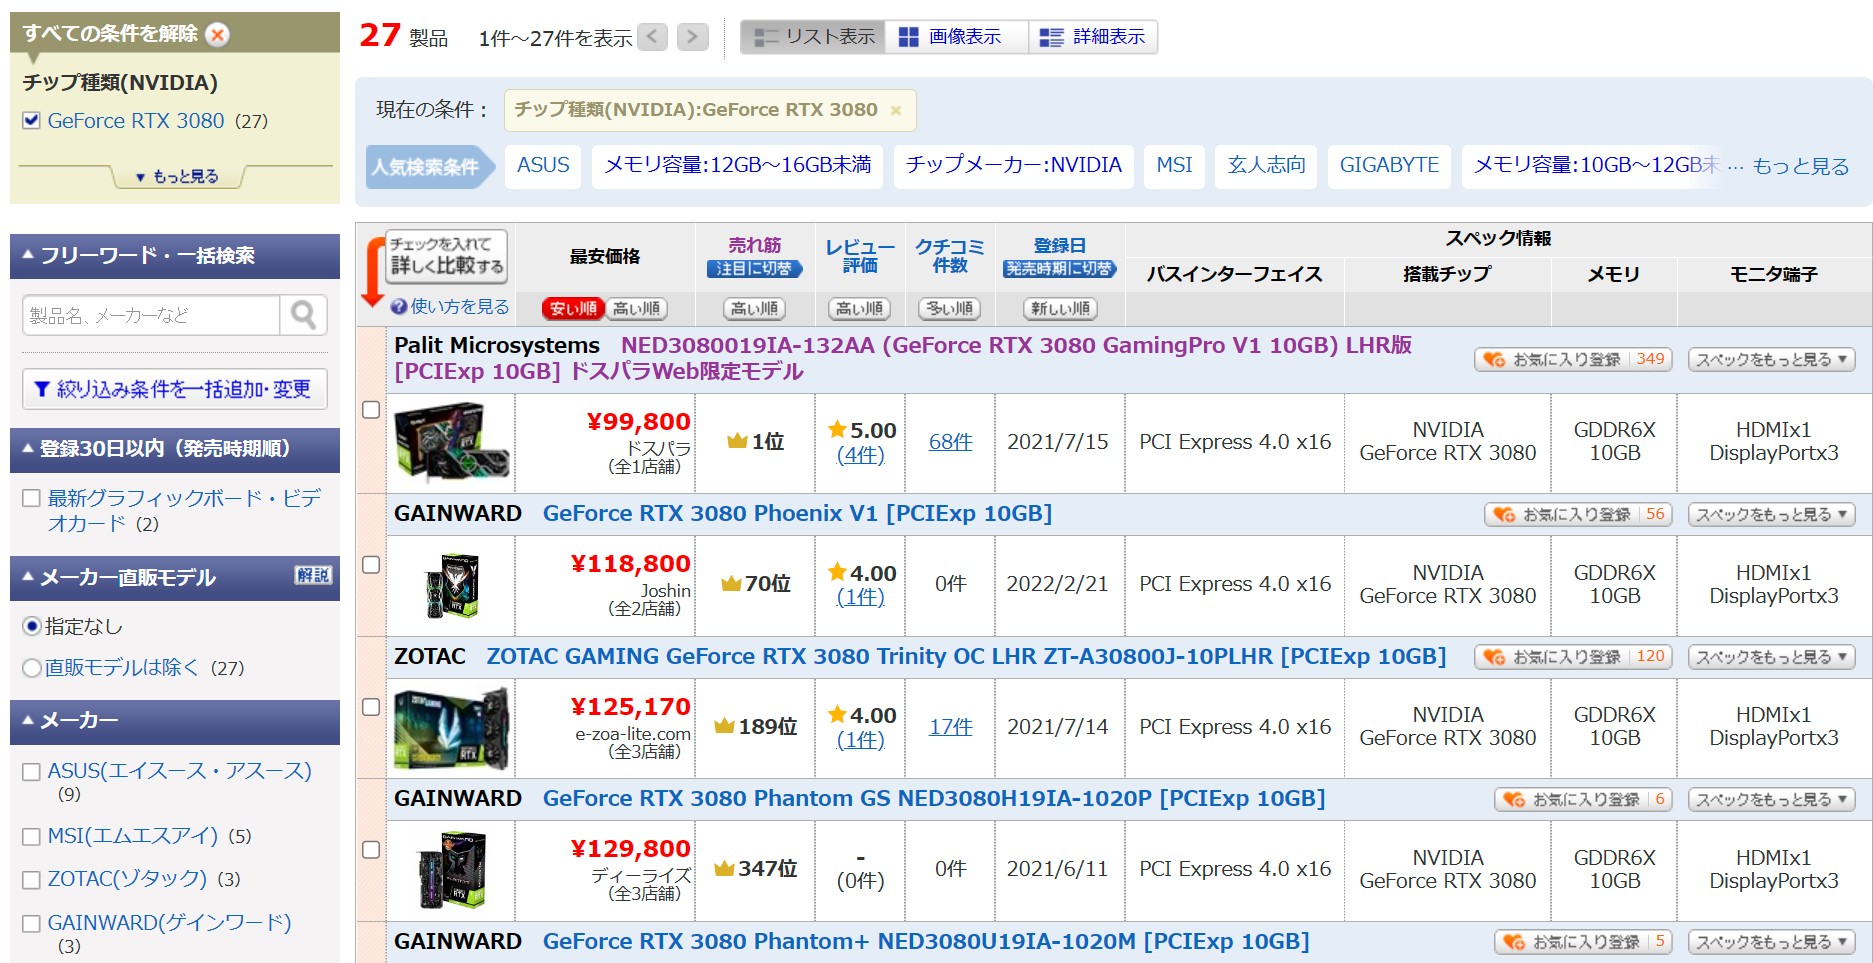
Task: Collapse メーカー直販モデル section header
Action: 175,578
